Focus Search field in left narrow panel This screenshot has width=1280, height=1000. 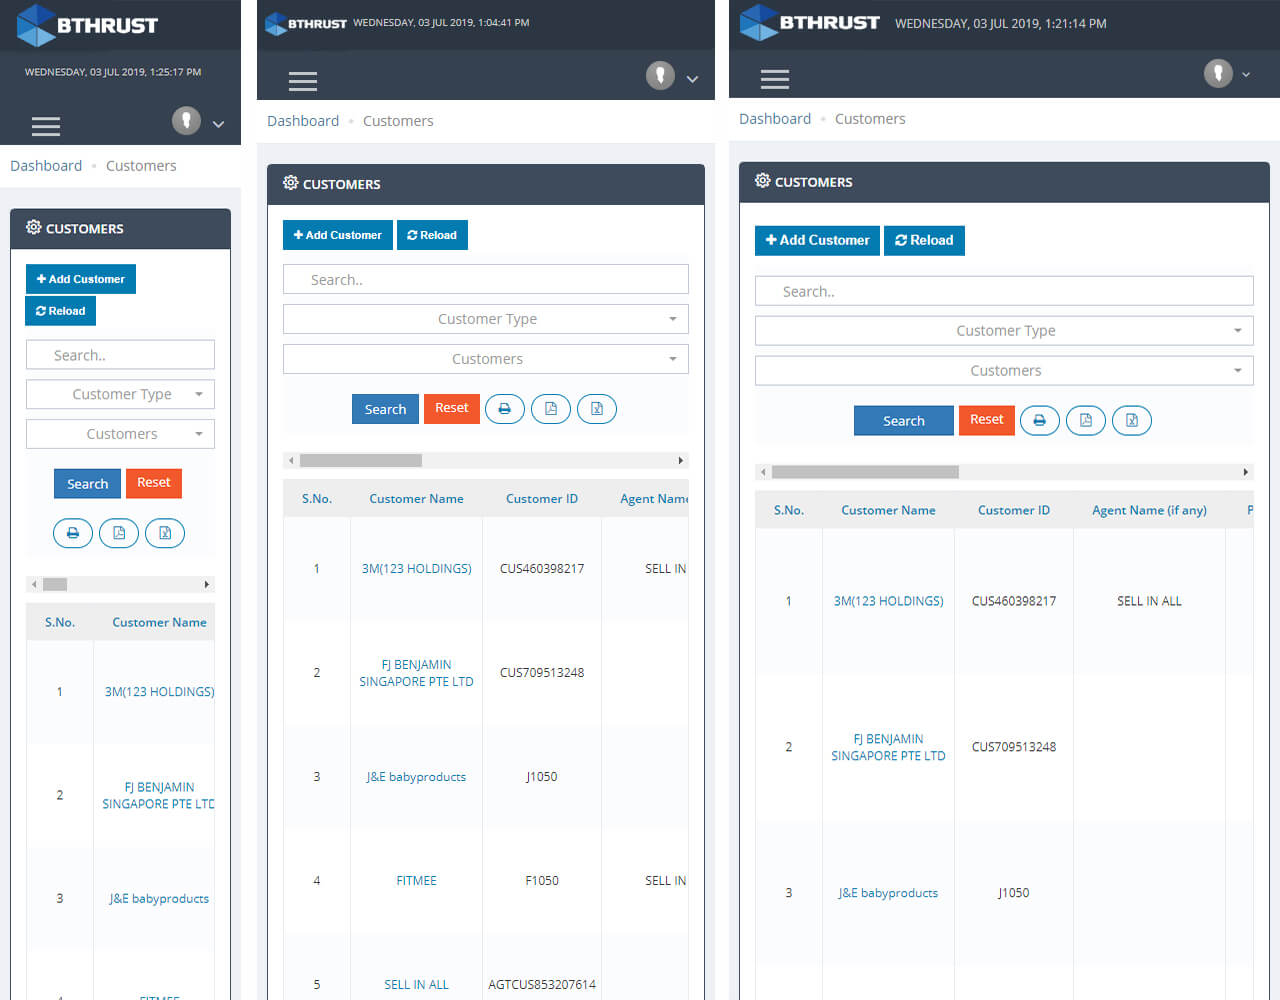tap(120, 355)
